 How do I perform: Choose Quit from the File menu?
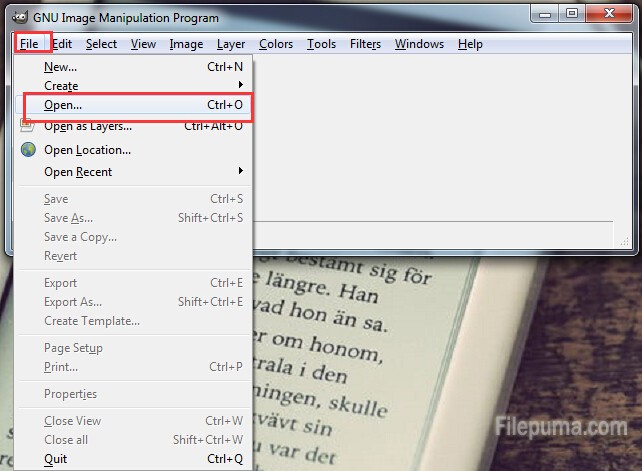[x=56, y=459]
